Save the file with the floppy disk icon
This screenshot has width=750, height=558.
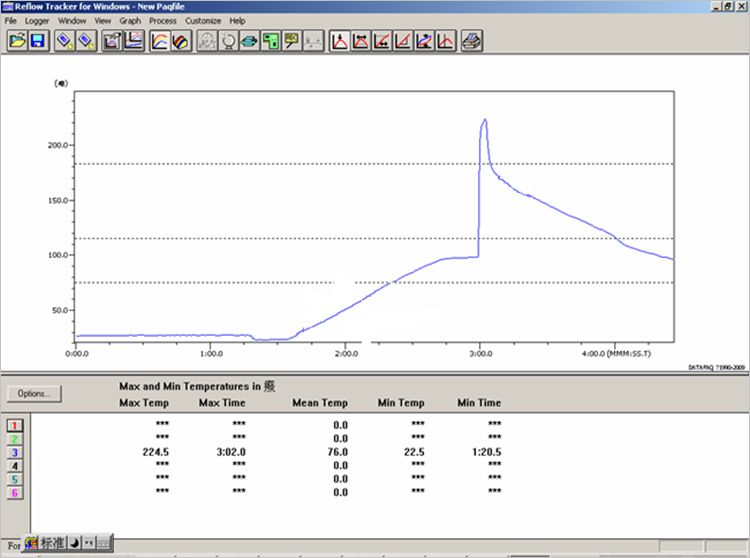(x=38, y=41)
